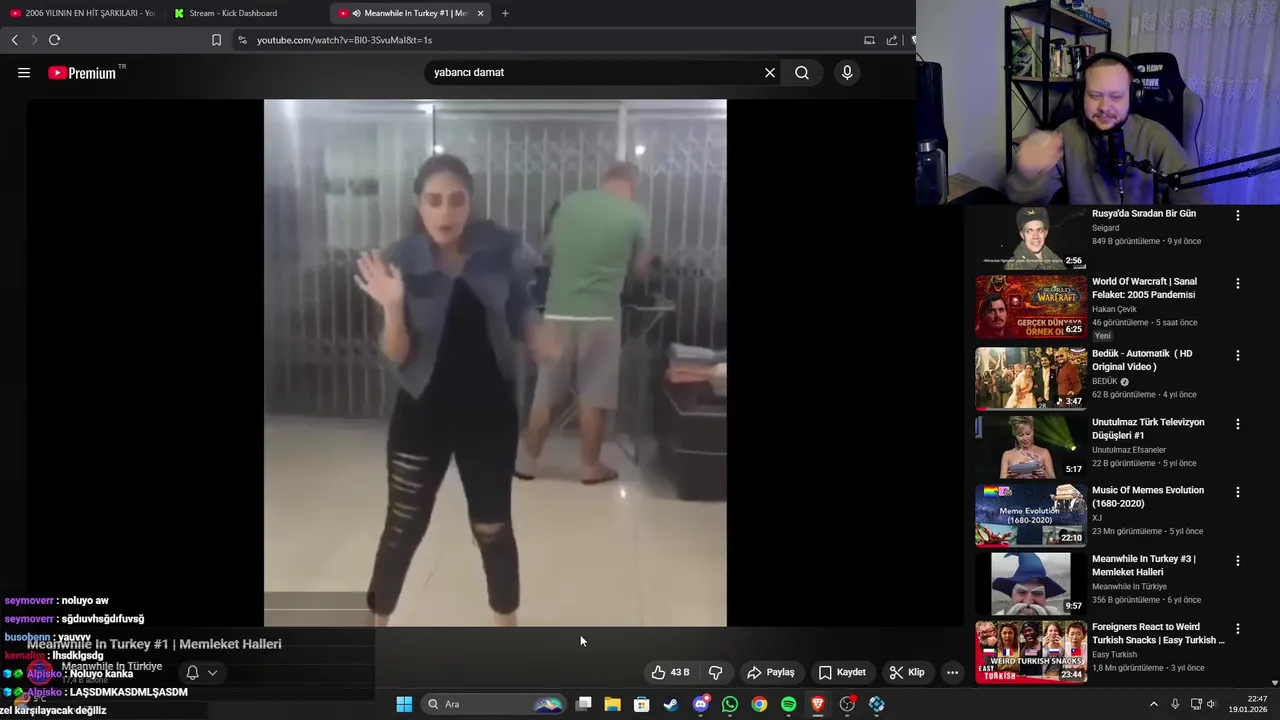Click the search magnifier button
Viewport: 1280px width, 720px height.
(802, 72)
